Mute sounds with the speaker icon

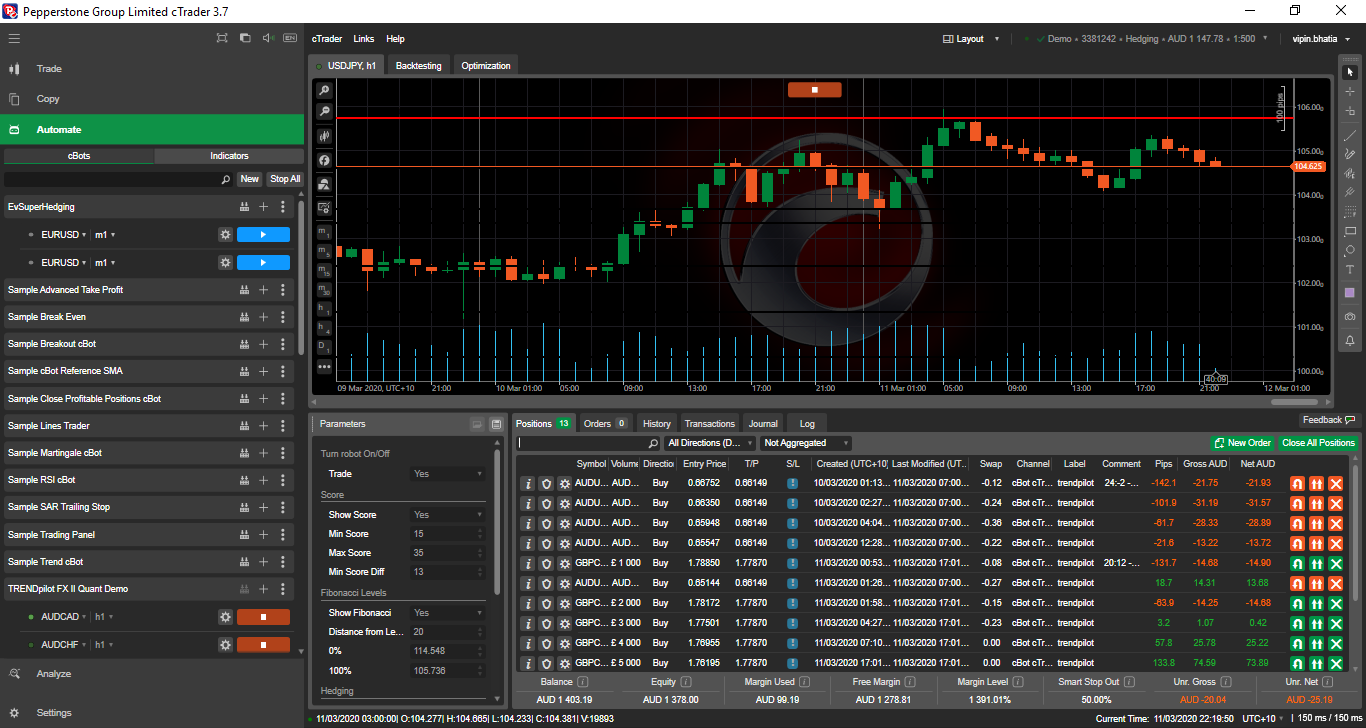point(268,38)
